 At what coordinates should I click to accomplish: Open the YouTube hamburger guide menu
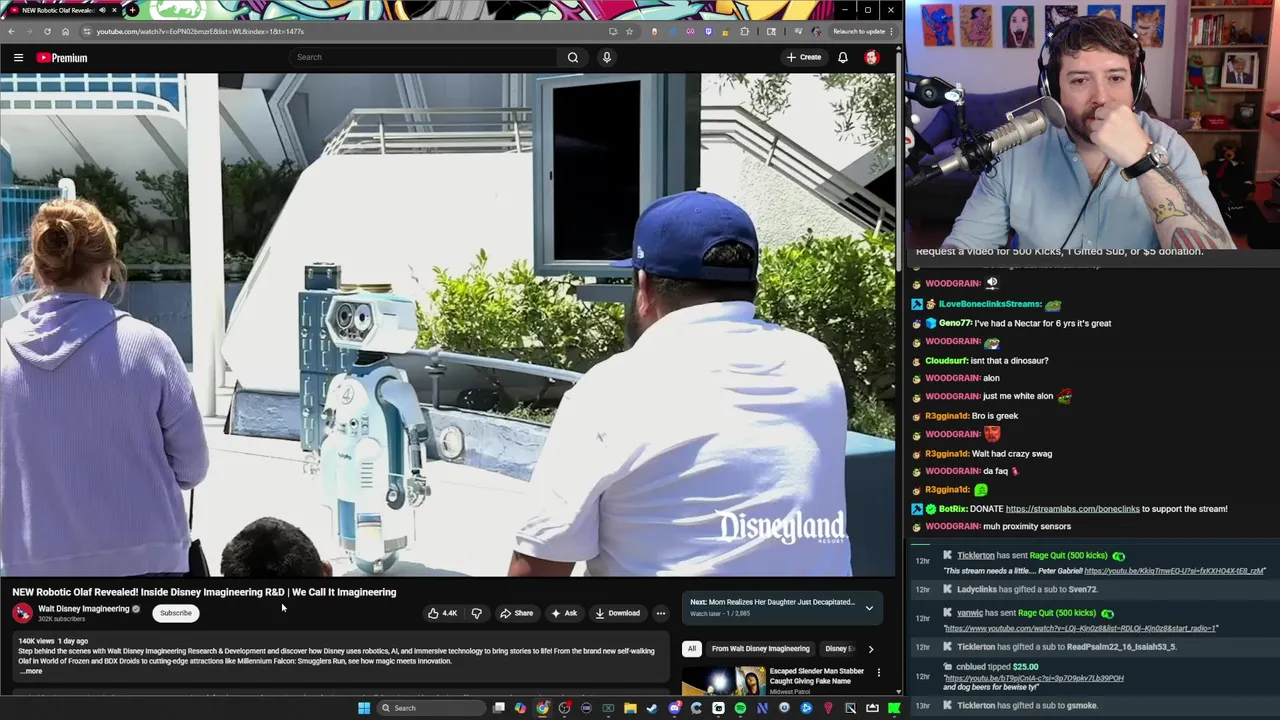click(18, 58)
